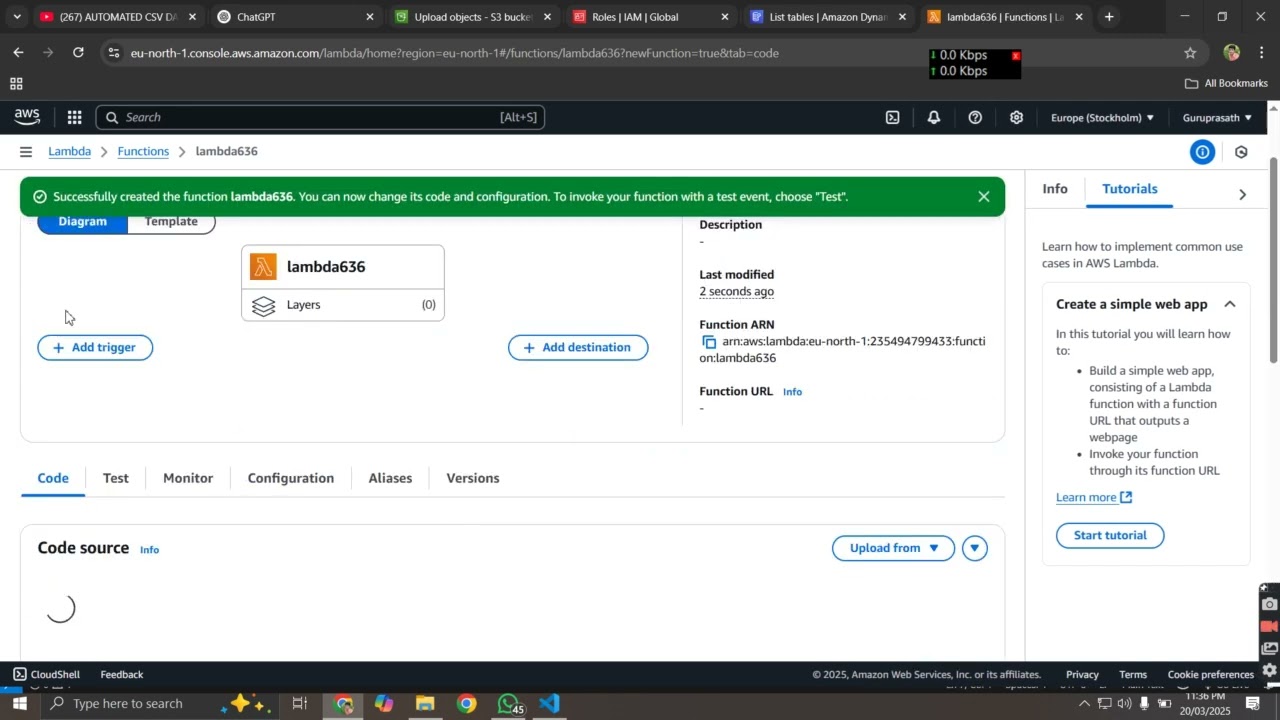Screen dimensions: 1280x720
Task: Open the Feedback link in the footer
Action: pos(122,675)
